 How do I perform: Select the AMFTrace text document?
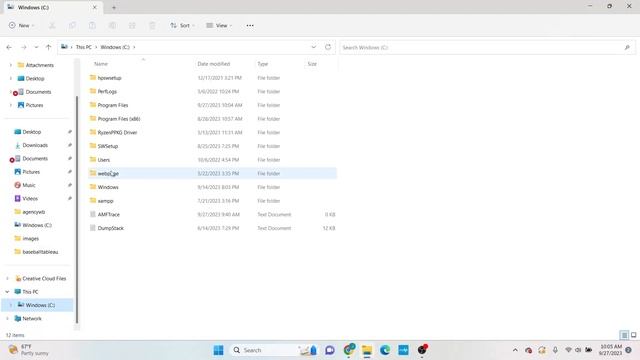point(212,214)
